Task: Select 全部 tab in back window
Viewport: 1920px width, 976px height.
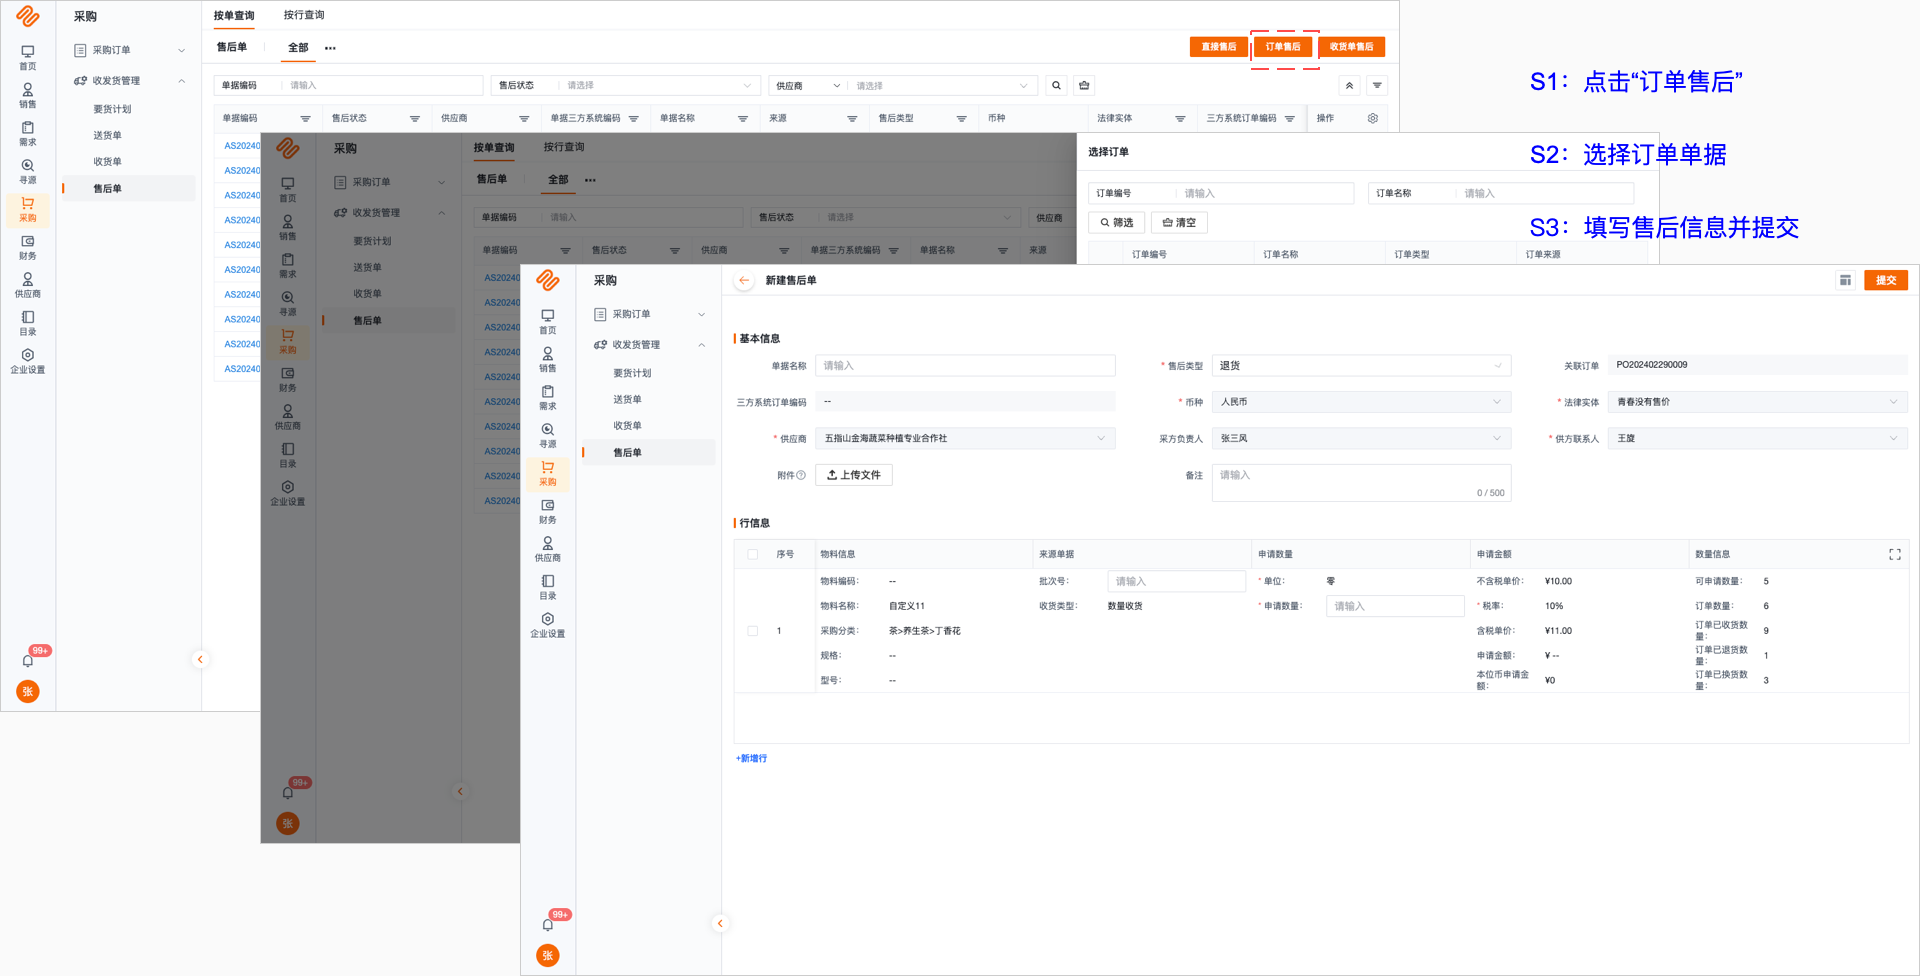Action: point(298,48)
